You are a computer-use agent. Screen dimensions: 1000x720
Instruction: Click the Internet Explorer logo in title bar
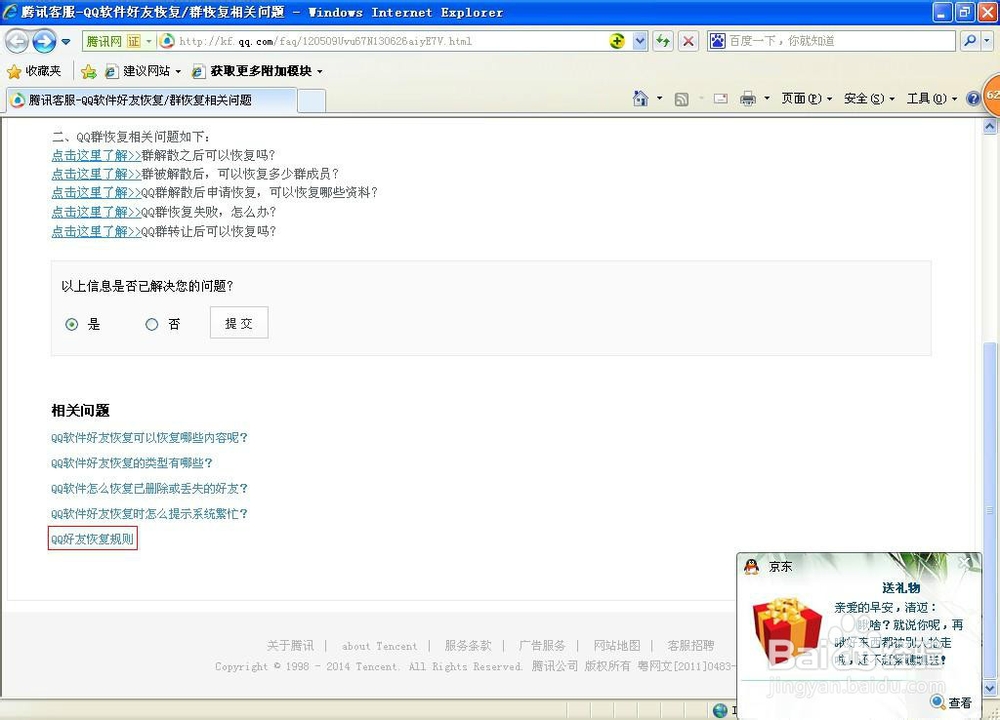point(10,11)
